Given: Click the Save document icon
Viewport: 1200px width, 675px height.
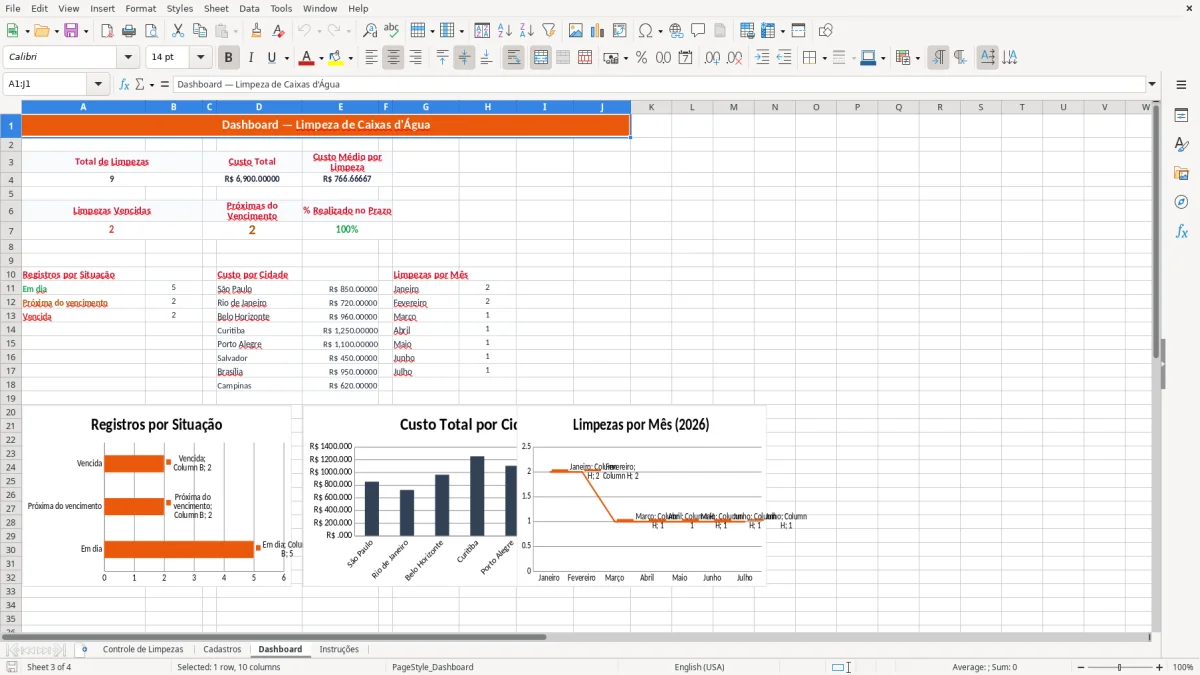Looking at the screenshot, I should click(x=71, y=31).
